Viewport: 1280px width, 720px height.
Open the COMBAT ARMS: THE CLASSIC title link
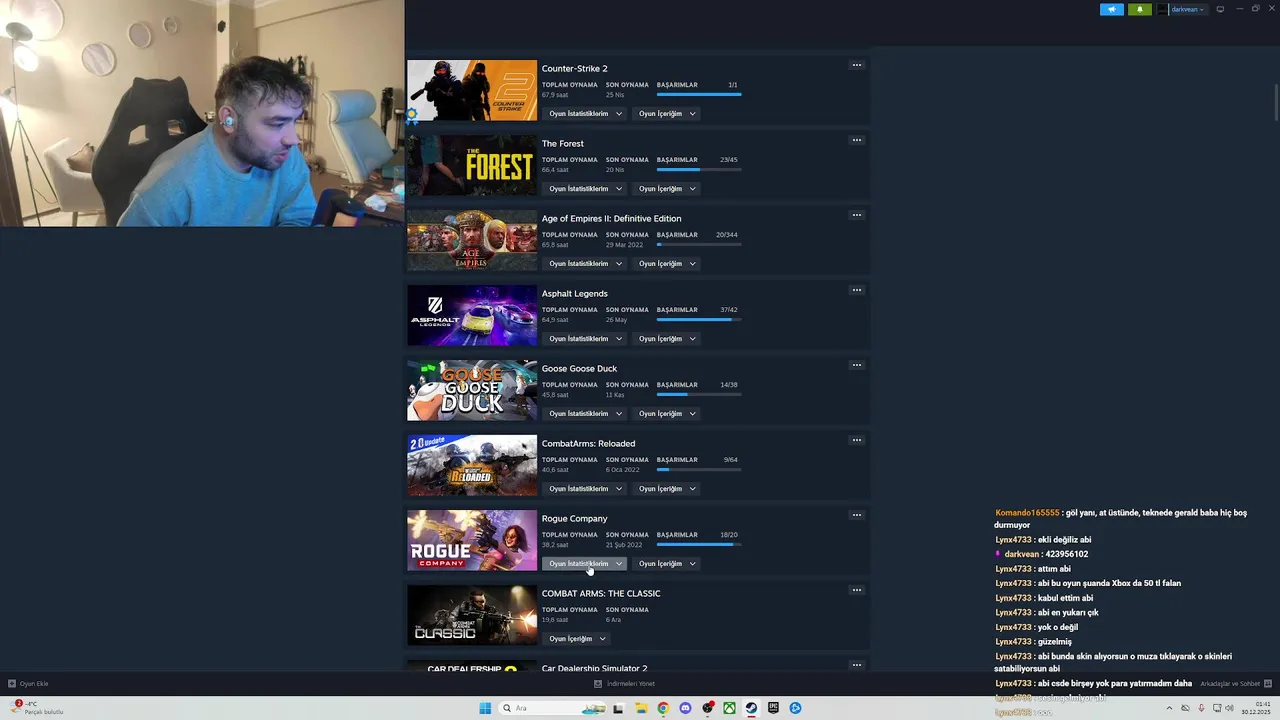pyautogui.click(x=601, y=594)
